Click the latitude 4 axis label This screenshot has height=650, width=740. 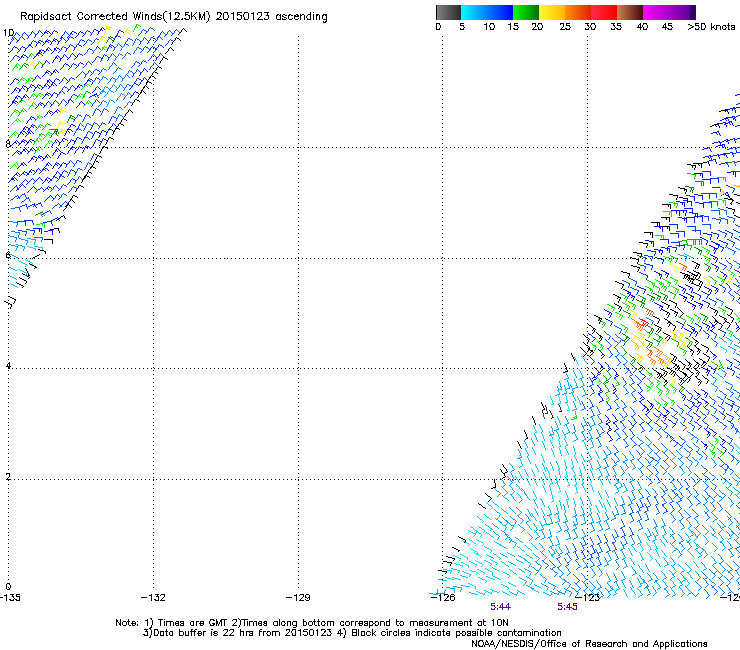(8, 366)
